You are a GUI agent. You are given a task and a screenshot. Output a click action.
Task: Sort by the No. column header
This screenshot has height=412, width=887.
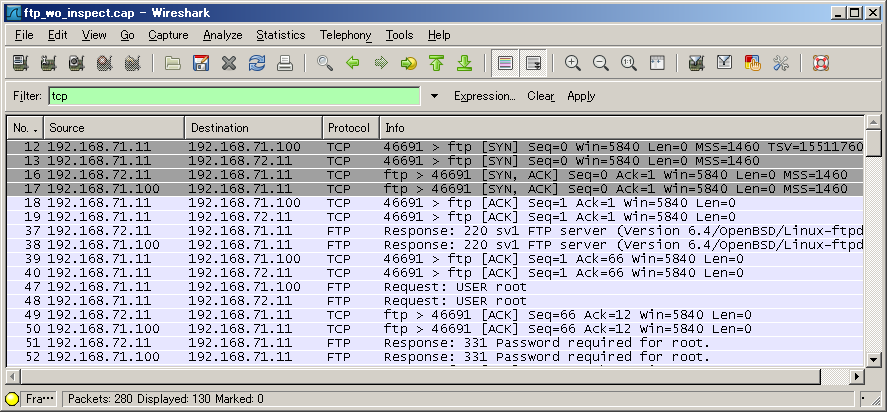point(25,128)
